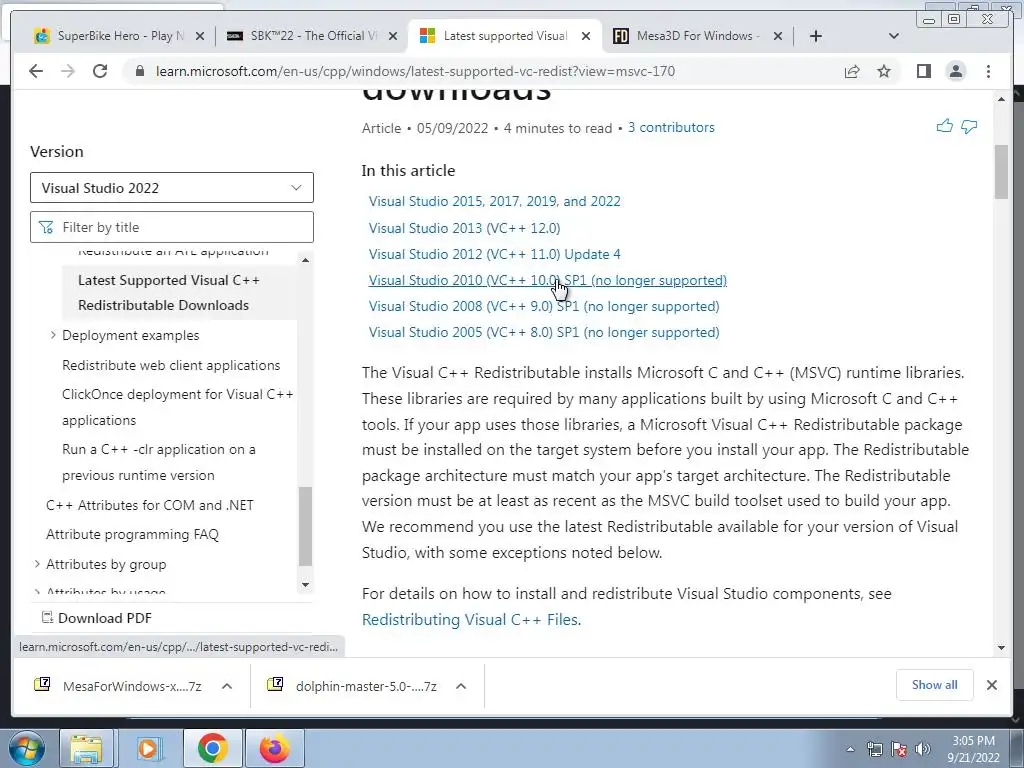Open the tab search chevron
Image resolution: width=1024 pixels, height=768 pixels.
[894, 36]
